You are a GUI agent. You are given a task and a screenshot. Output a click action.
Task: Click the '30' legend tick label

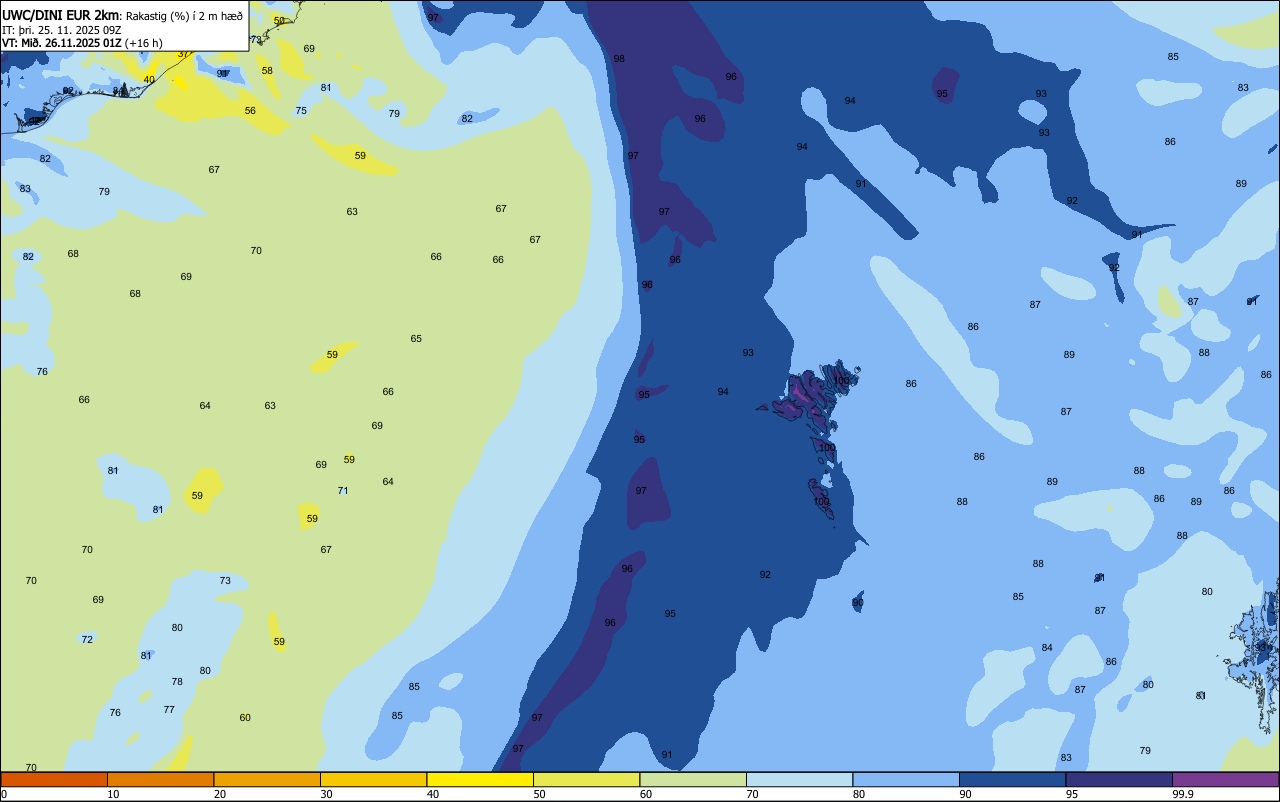coord(326,794)
